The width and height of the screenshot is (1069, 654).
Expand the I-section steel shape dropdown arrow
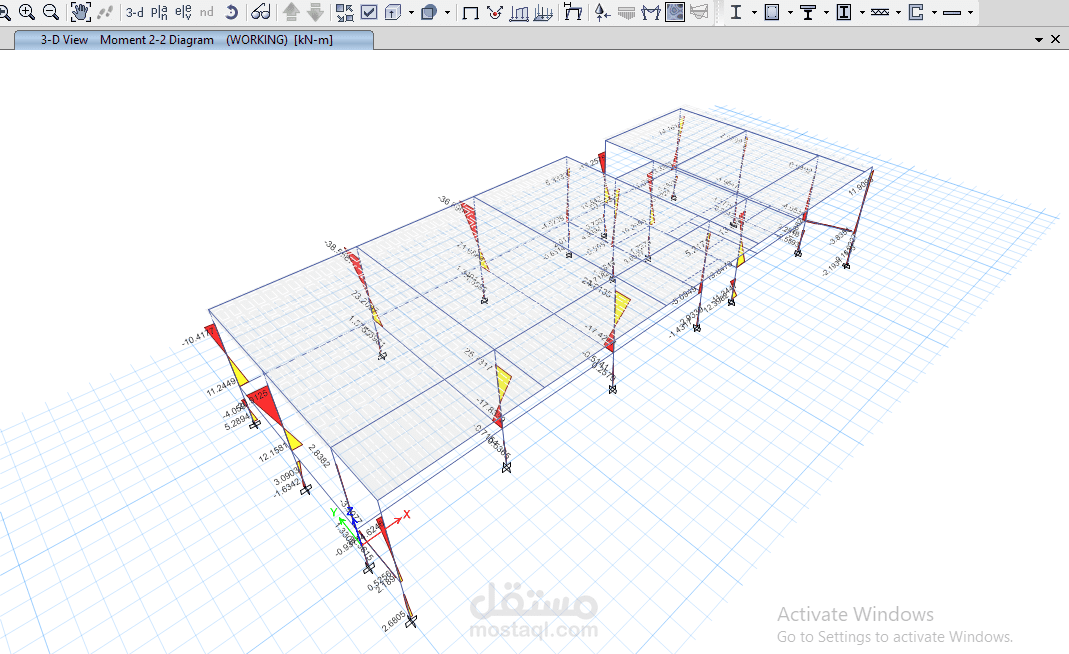(753, 13)
